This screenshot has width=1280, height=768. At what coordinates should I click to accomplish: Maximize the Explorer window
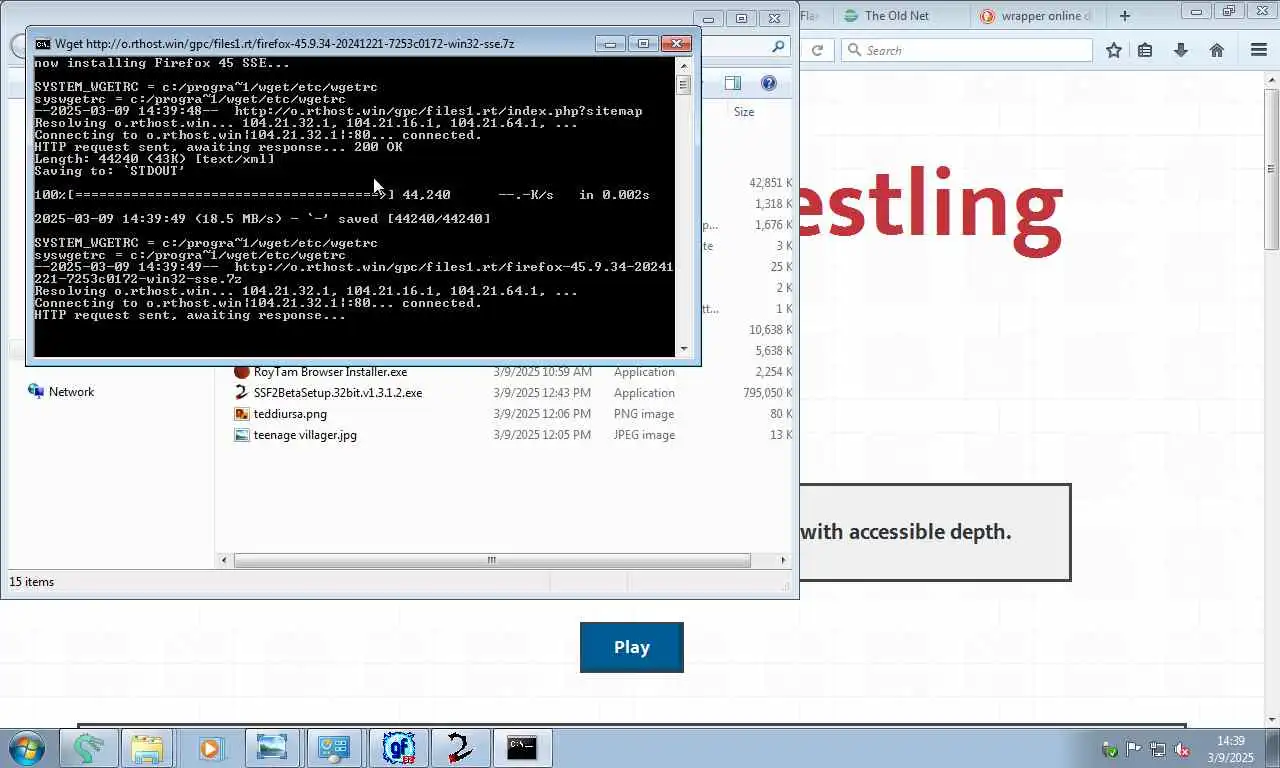tap(741, 18)
